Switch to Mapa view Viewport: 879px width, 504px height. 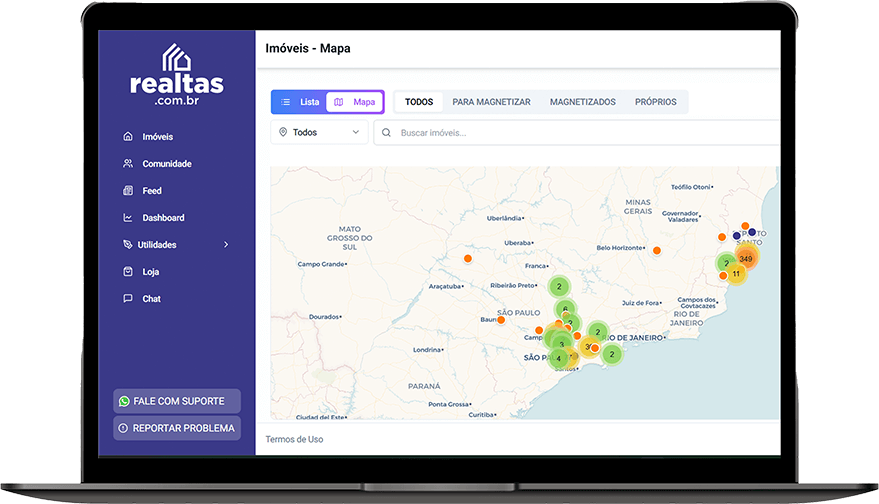click(x=355, y=102)
